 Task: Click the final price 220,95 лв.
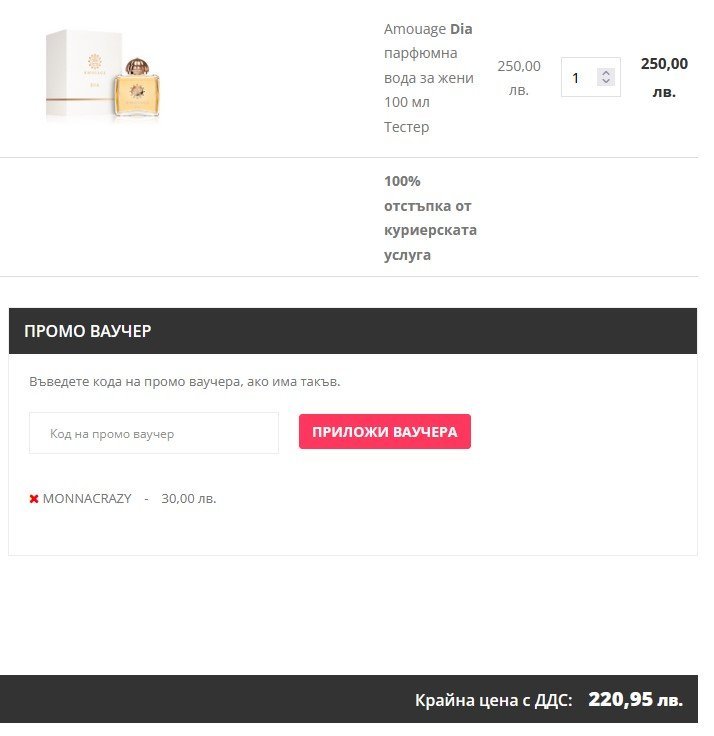(635, 700)
